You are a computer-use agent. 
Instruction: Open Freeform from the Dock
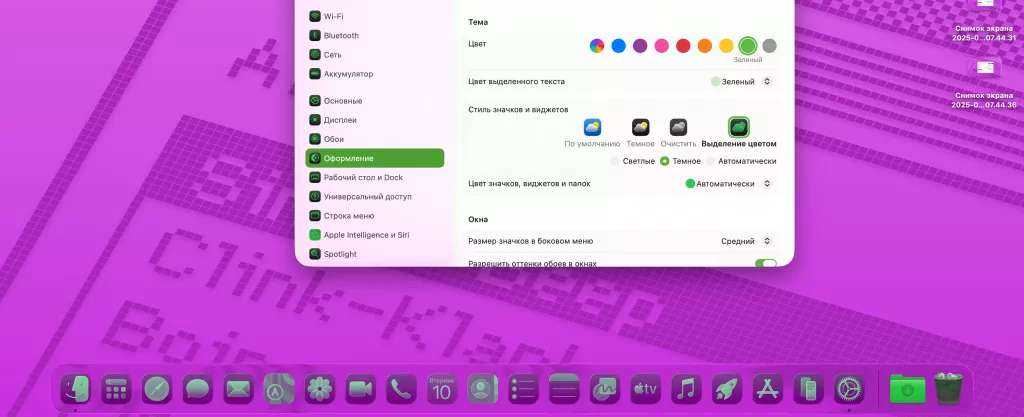pos(605,390)
